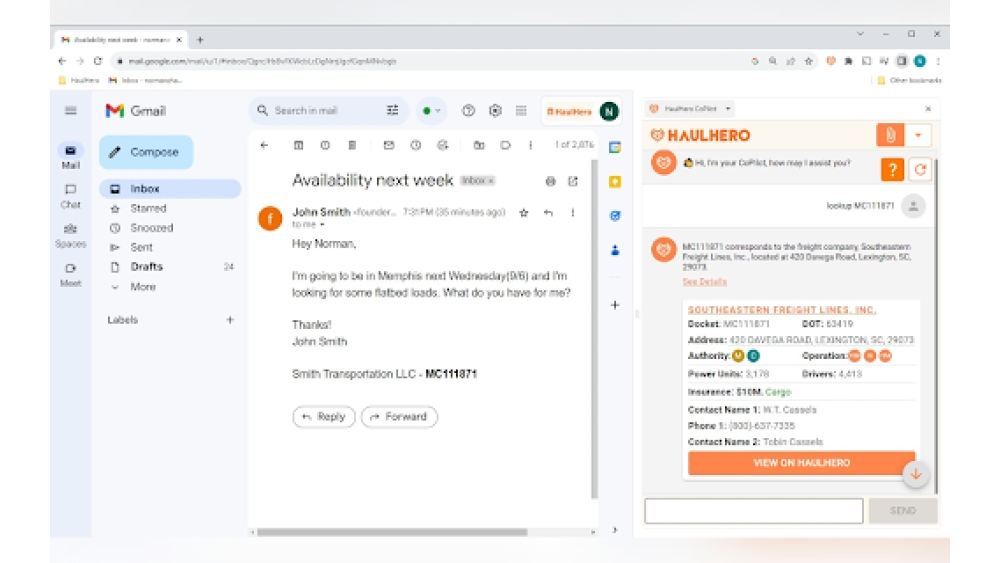Open HaulHero CoPilot title dropdown
Image resolution: width=1000 pixels, height=563 pixels.
[728, 108]
